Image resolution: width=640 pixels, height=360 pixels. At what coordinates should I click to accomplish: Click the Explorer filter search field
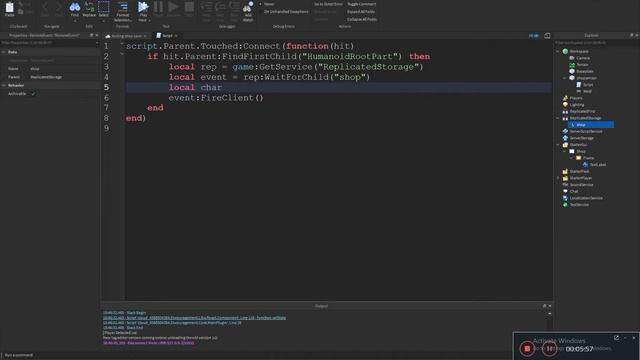[596, 42]
